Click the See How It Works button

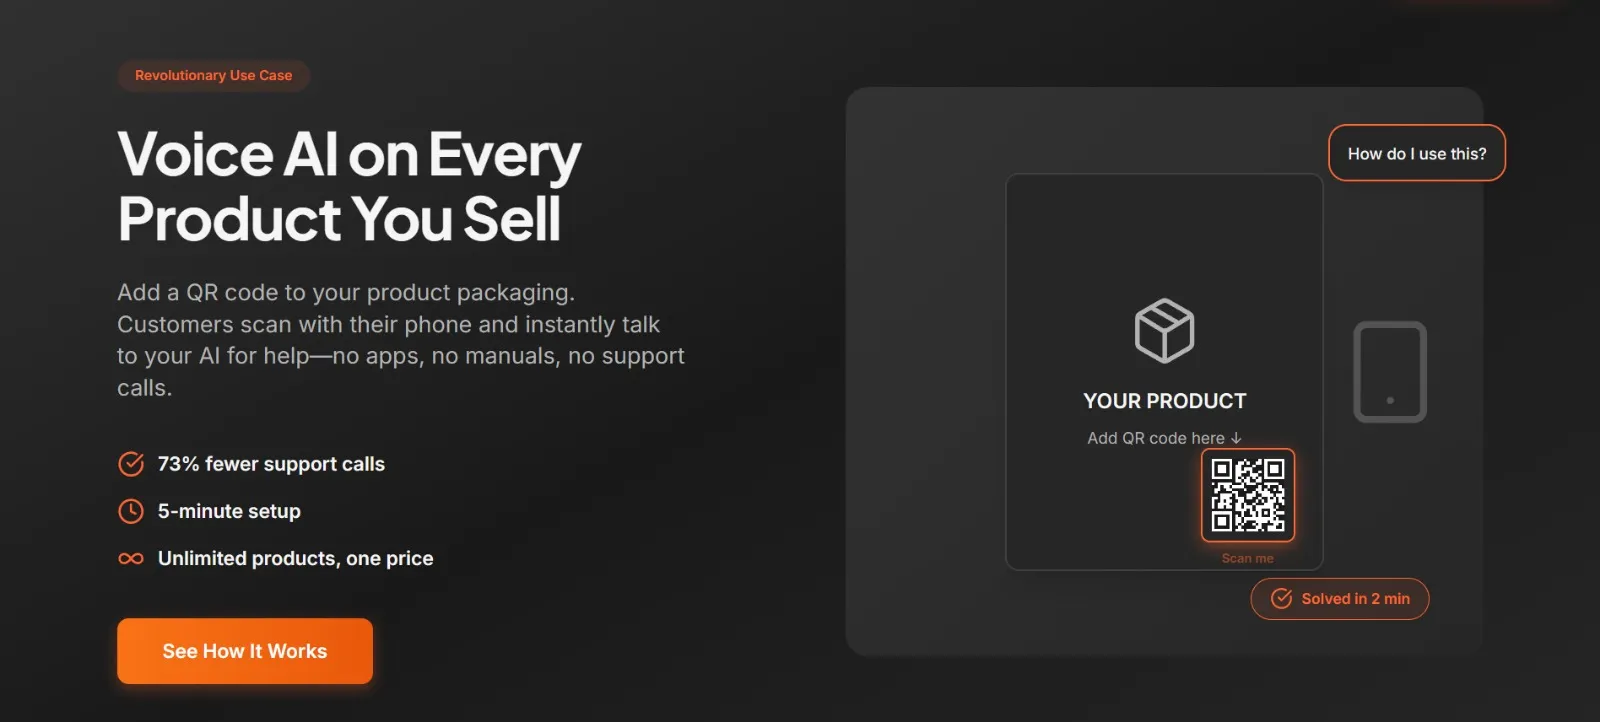(x=245, y=651)
